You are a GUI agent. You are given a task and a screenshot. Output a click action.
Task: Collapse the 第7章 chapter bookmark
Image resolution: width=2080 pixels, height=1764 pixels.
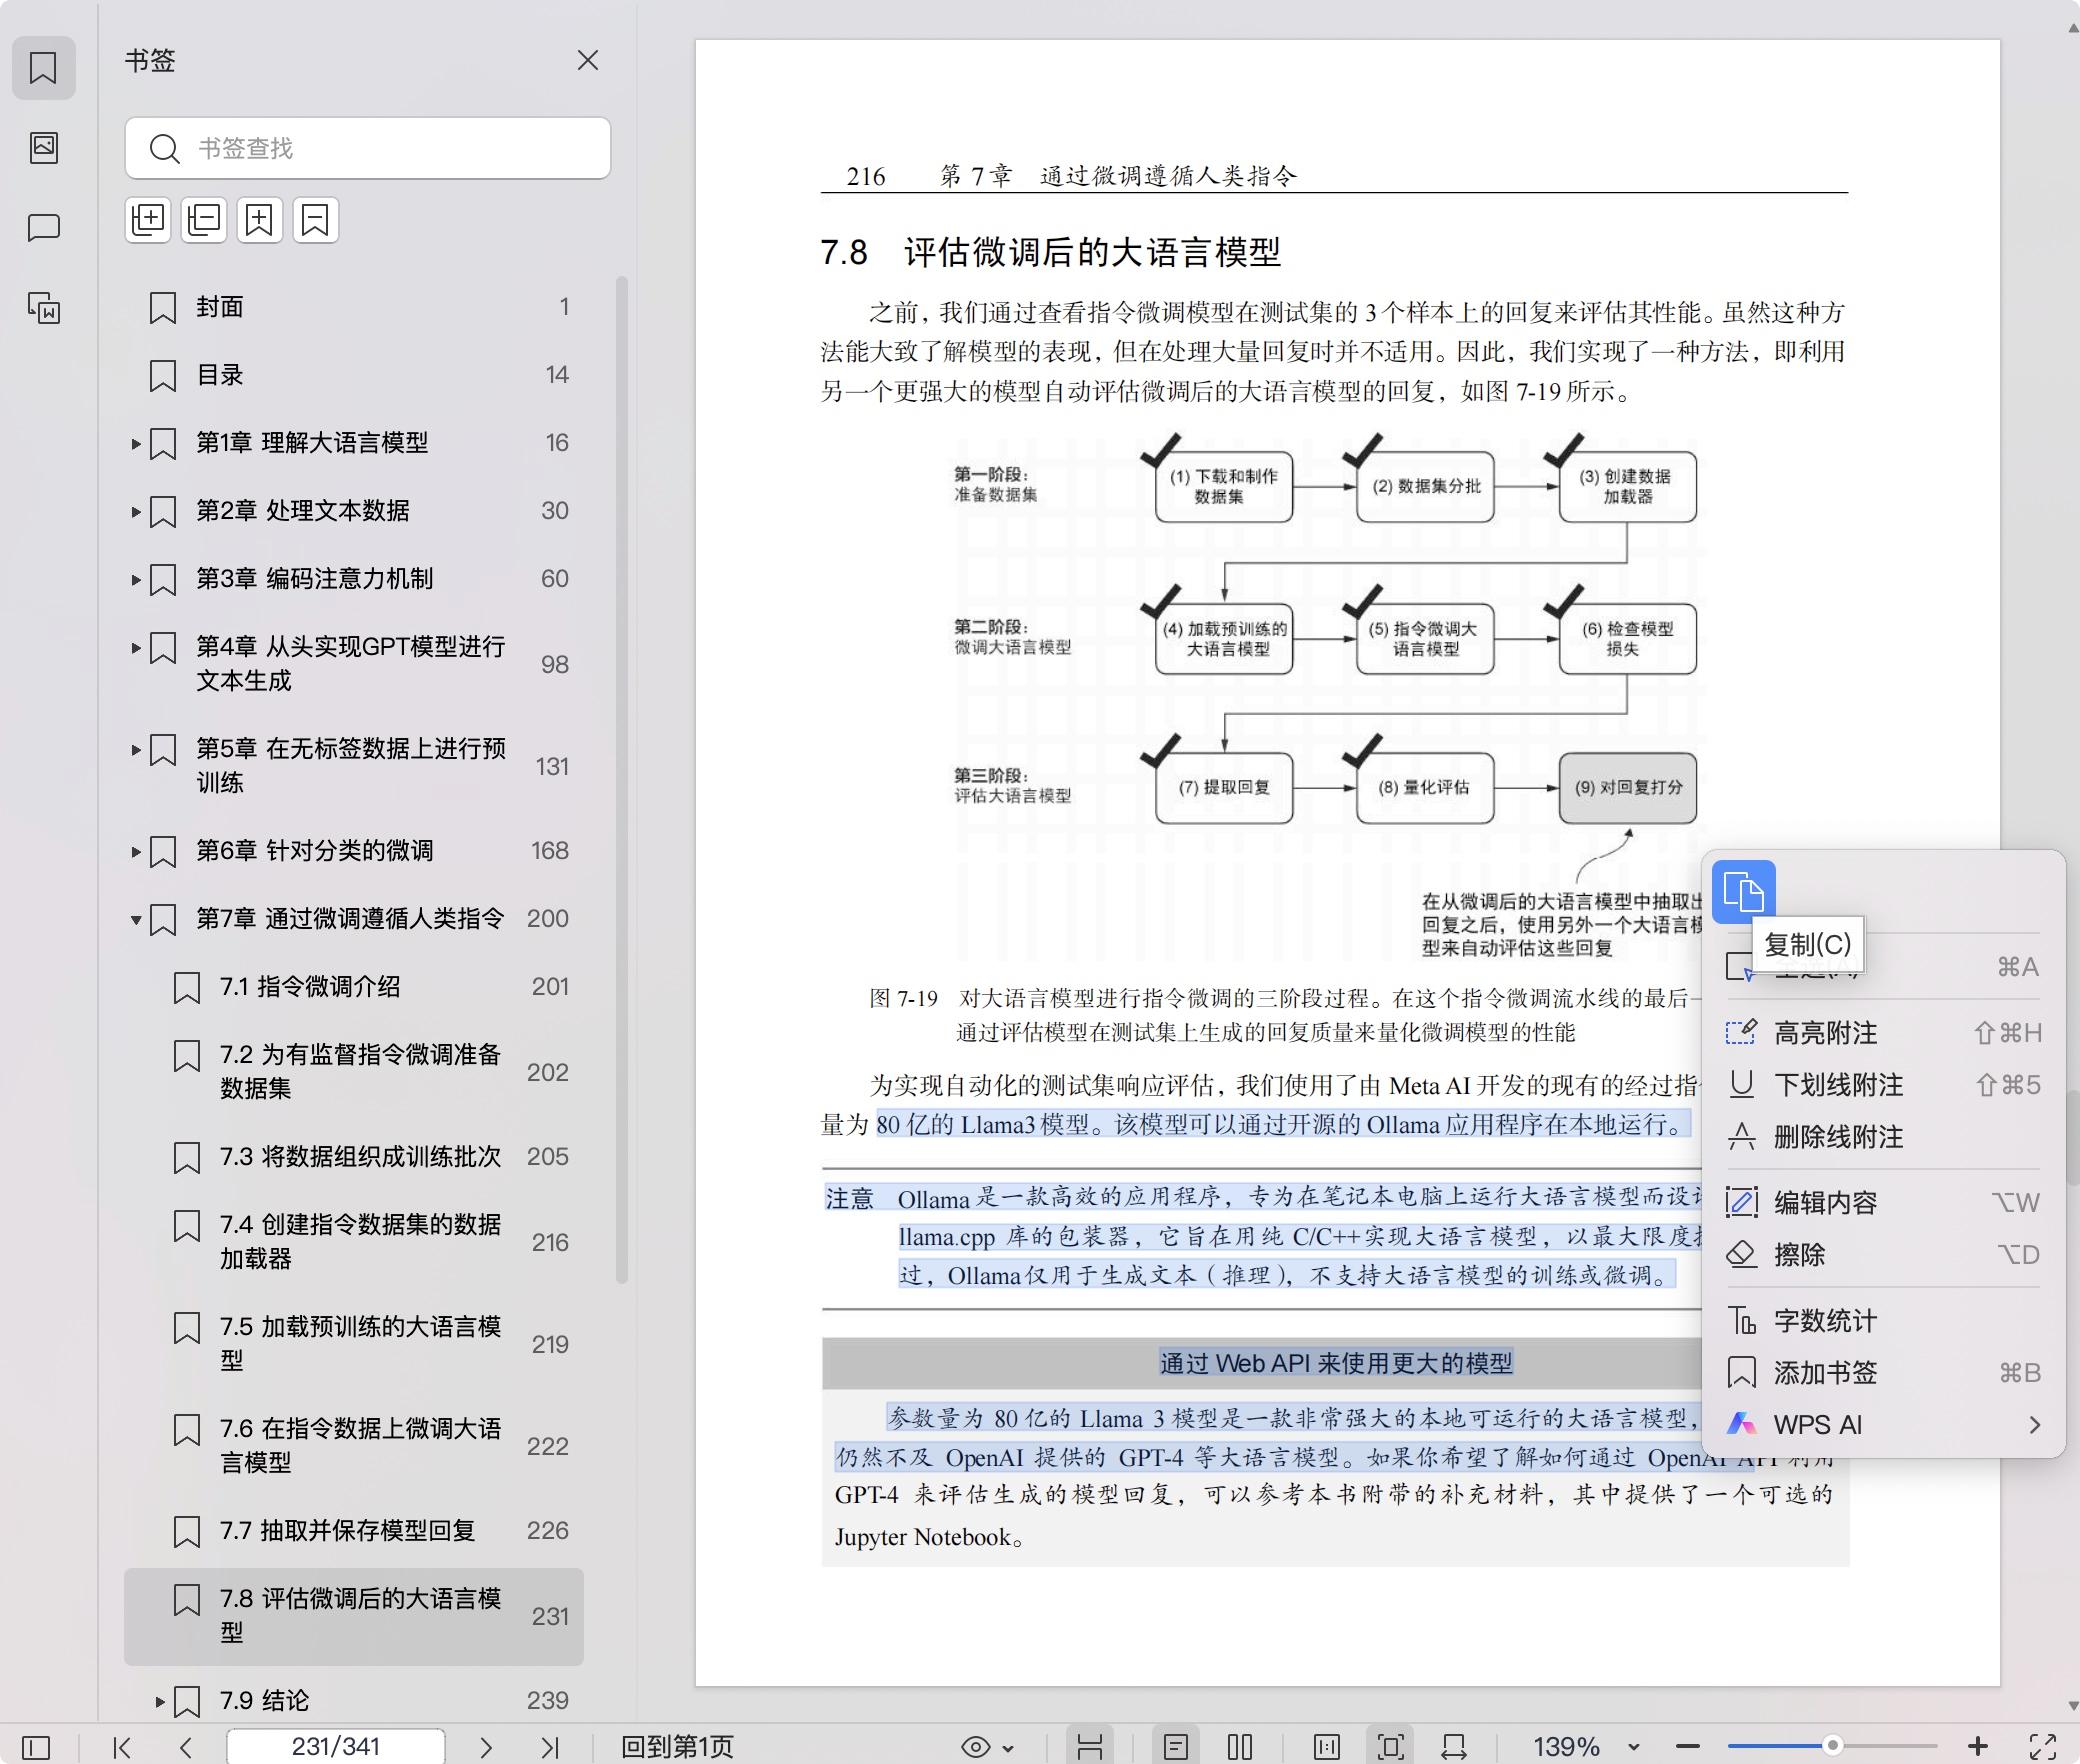(x=136, y=919)
